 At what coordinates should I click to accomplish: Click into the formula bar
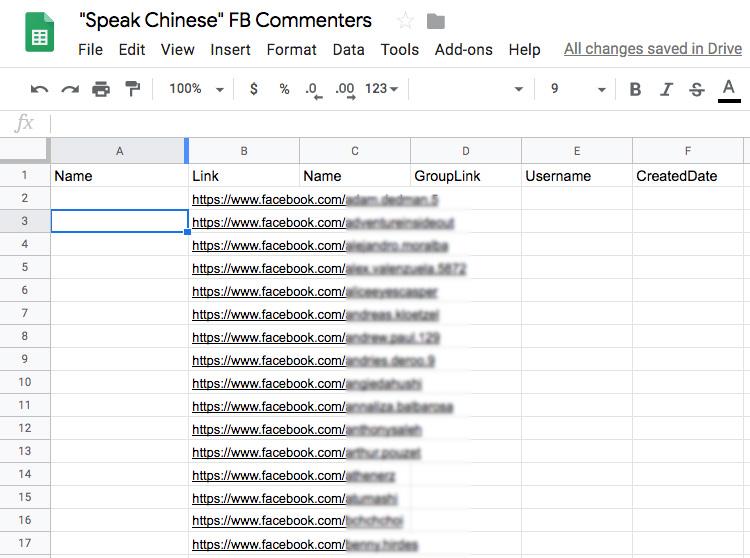pos(400,123)
